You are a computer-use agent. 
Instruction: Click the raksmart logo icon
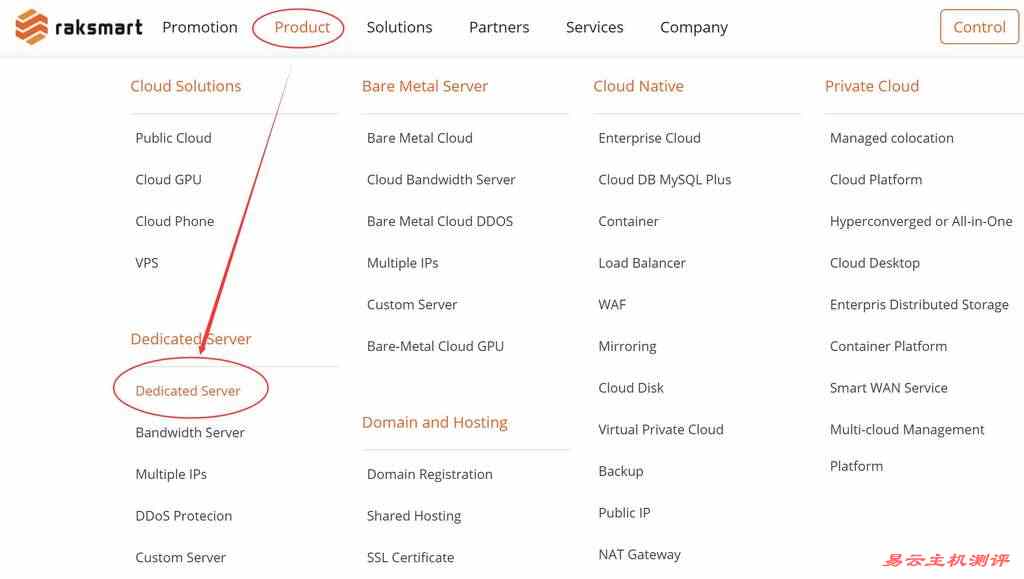tap(31, 27)
